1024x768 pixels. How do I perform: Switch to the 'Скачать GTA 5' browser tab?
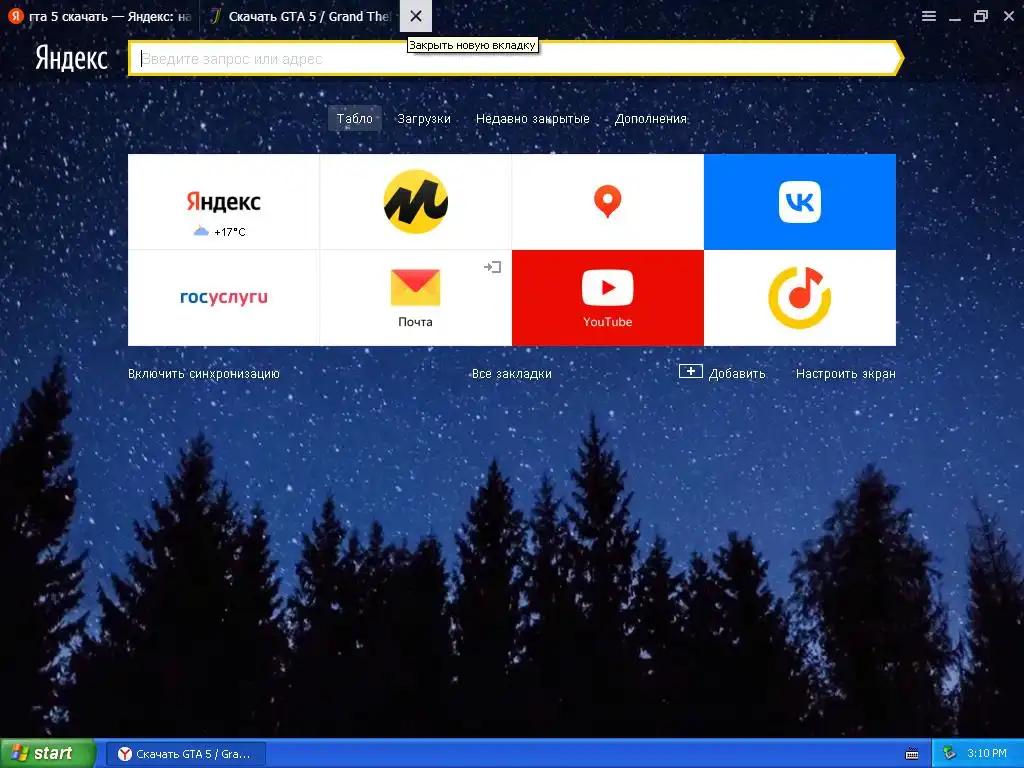(299, 16)
